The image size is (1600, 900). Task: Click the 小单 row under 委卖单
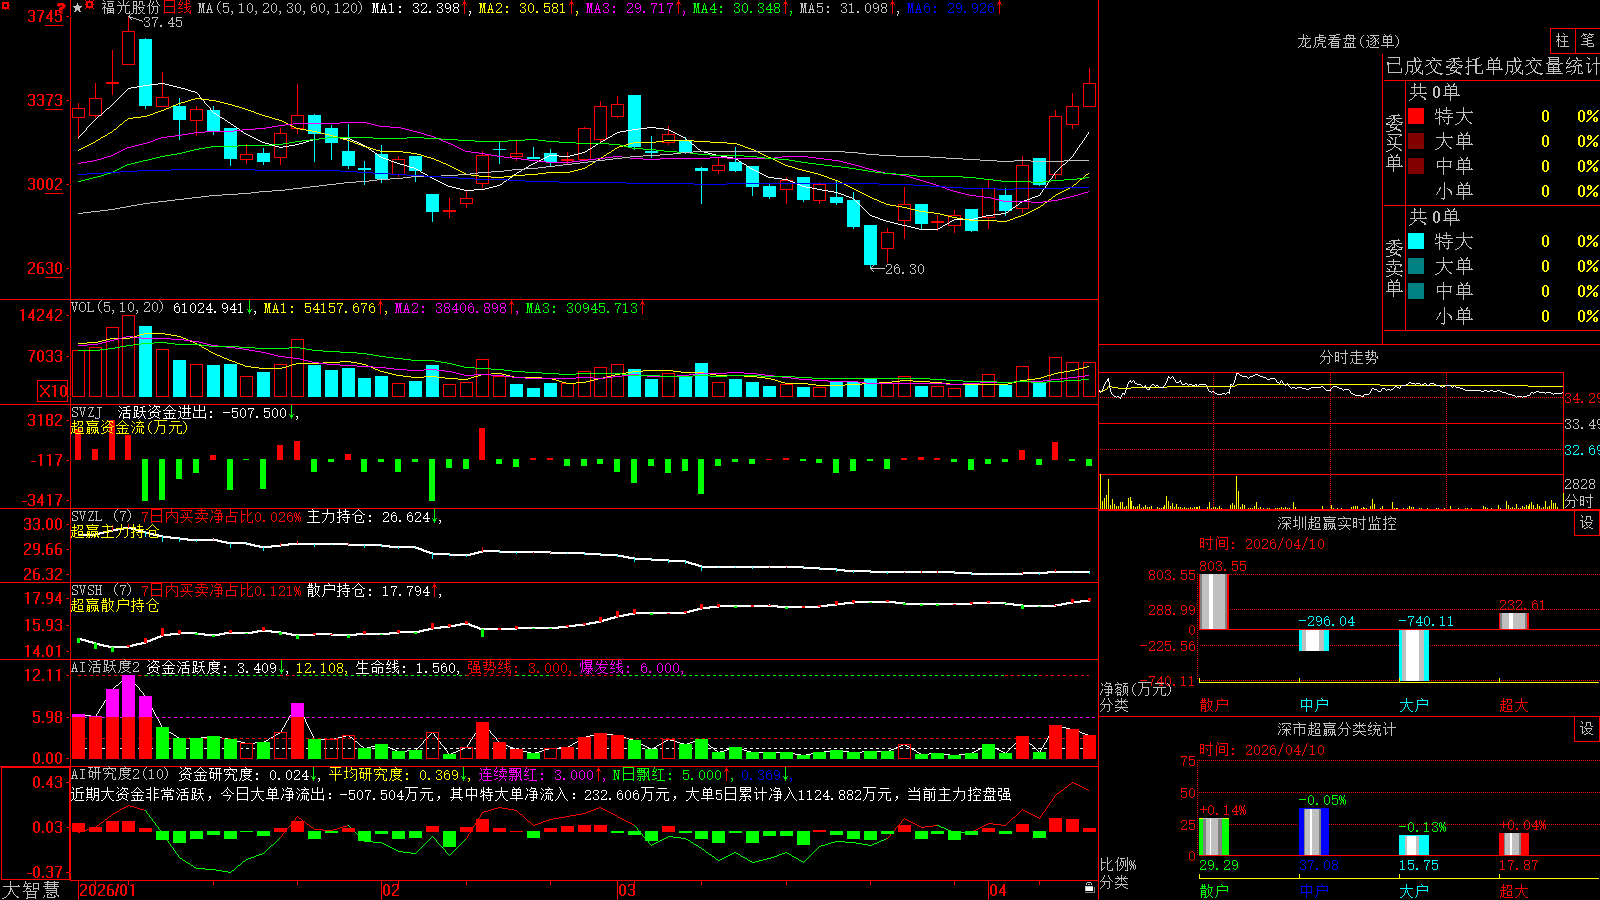click(1503, 316)
